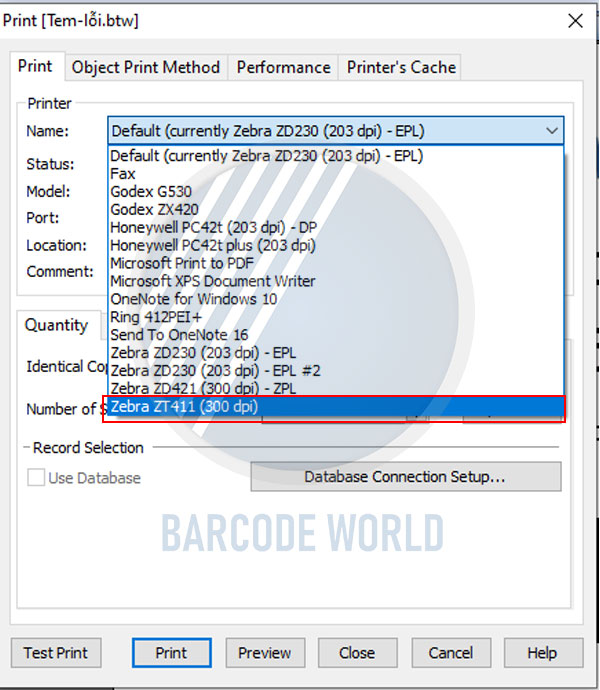
Task: Pick Godex ZX420 printer option
Action: [x=154, y=209]
